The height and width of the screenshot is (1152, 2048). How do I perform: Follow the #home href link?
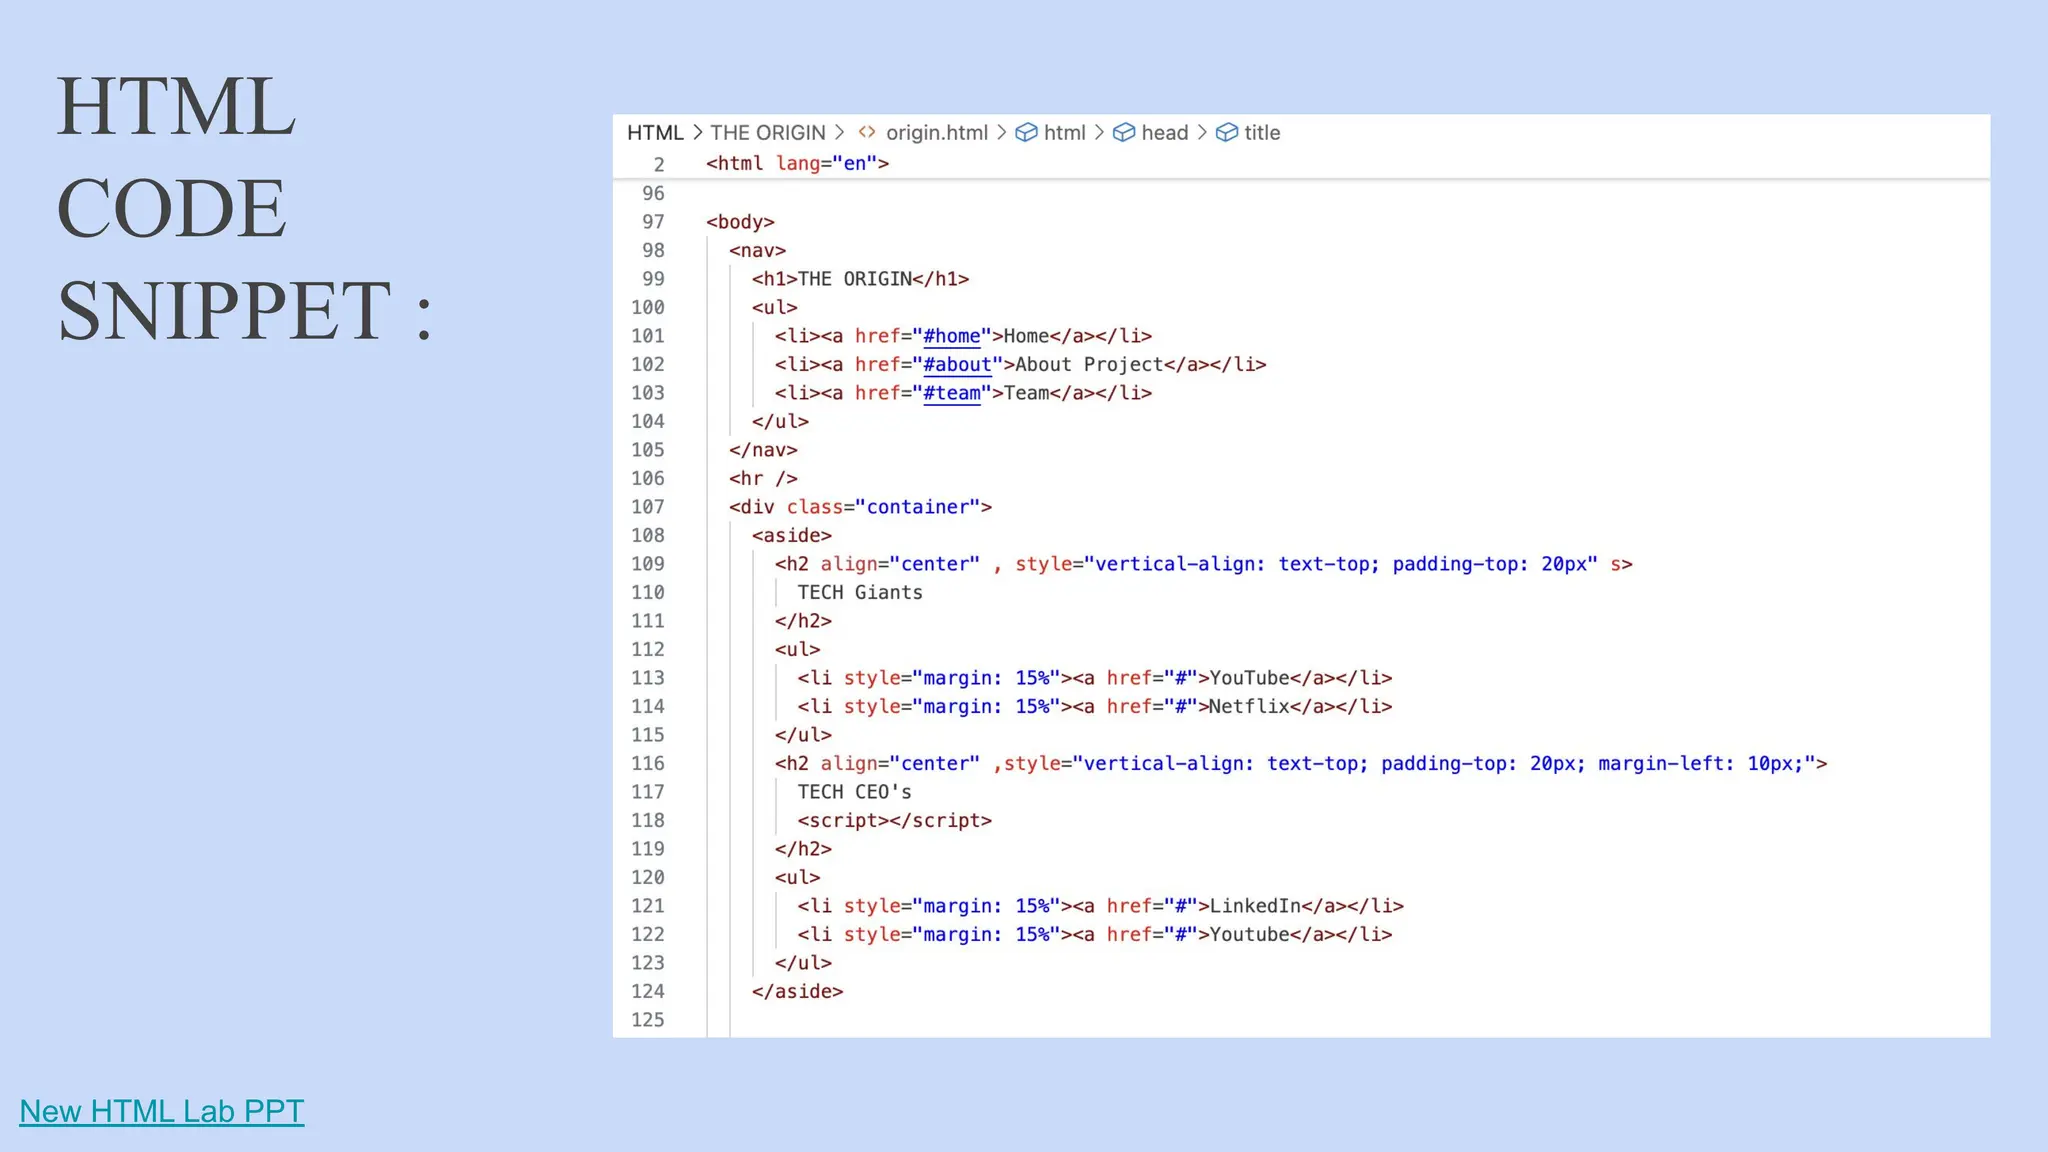951,336
